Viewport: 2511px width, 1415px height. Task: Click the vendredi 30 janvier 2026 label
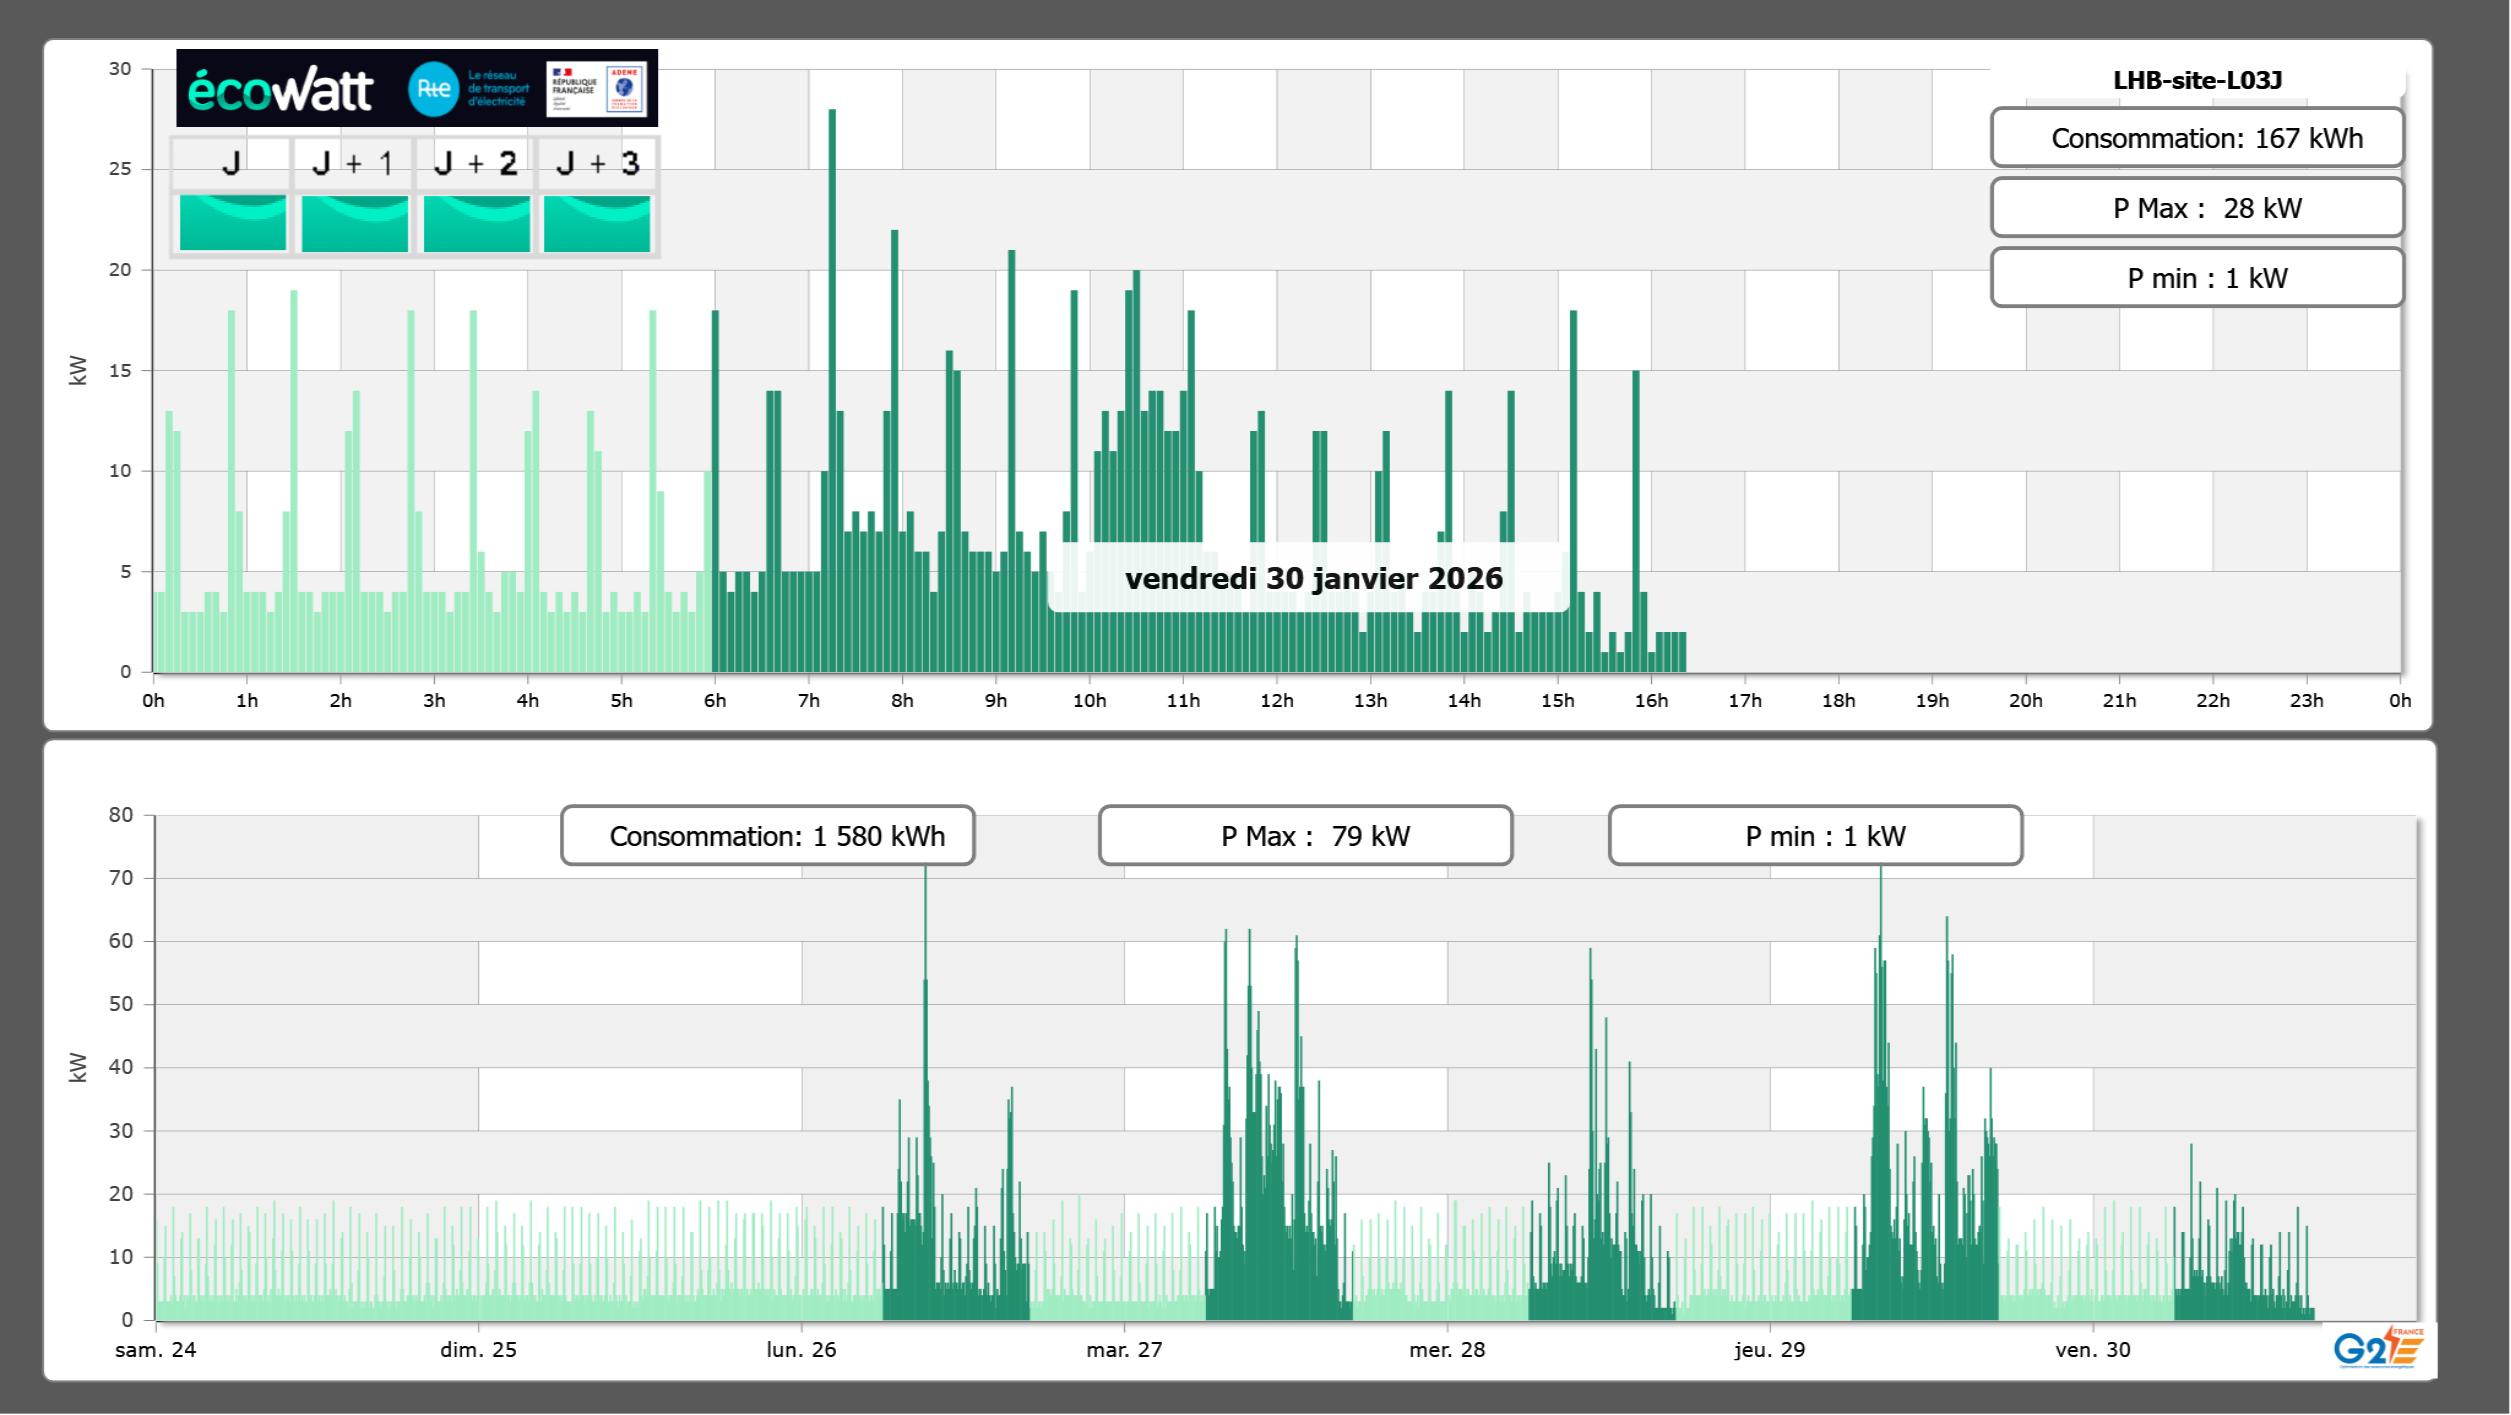(1312, 578)
